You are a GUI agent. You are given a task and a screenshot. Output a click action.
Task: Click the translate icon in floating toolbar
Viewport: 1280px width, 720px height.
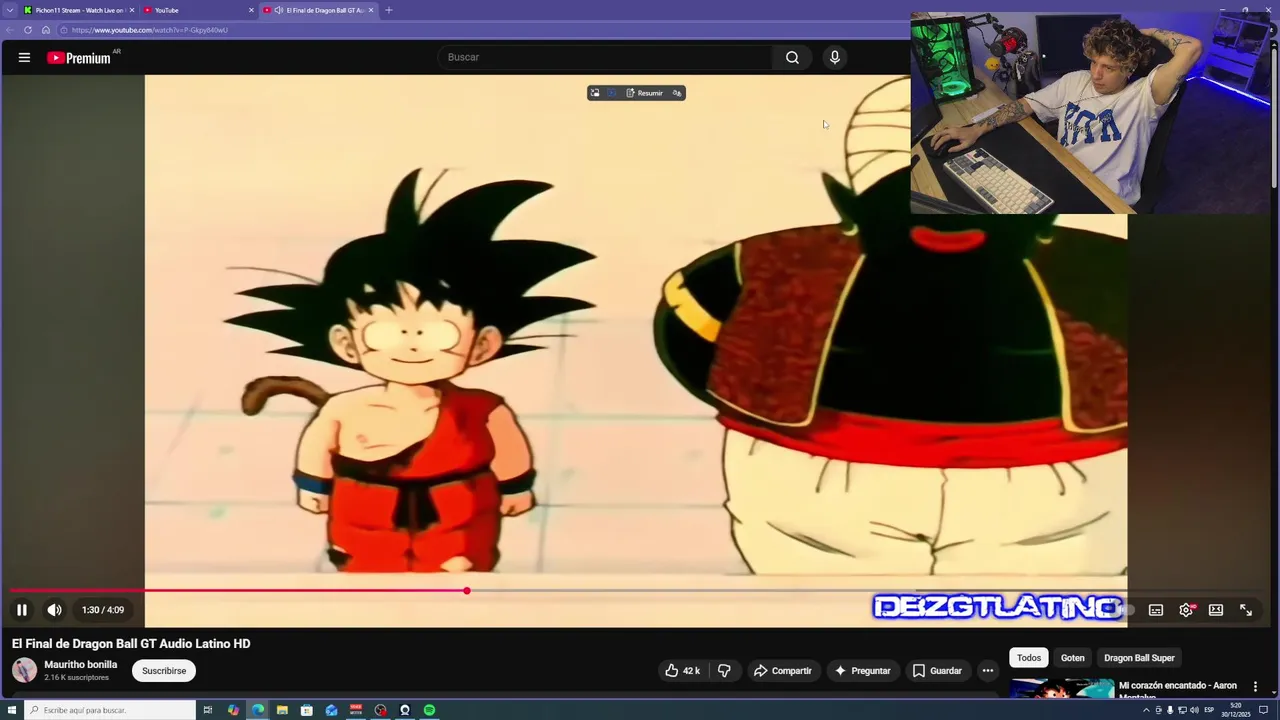tap(677, 93)
